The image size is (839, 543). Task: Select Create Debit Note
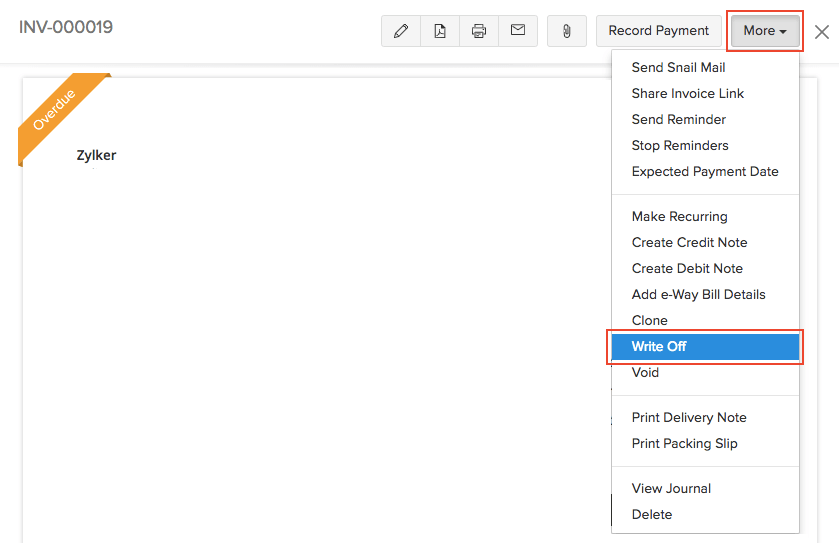[705, 269]
